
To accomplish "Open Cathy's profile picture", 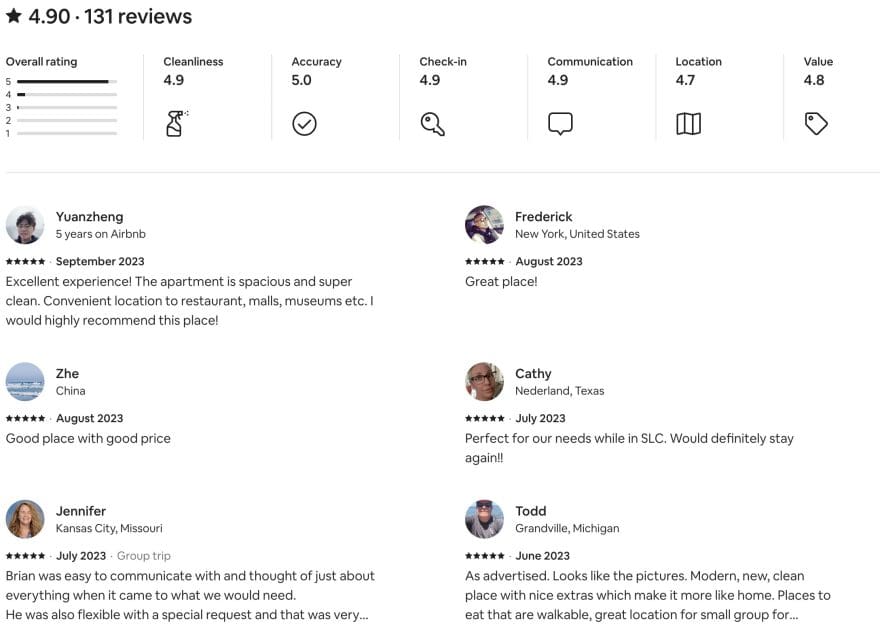I will point(484,381).
